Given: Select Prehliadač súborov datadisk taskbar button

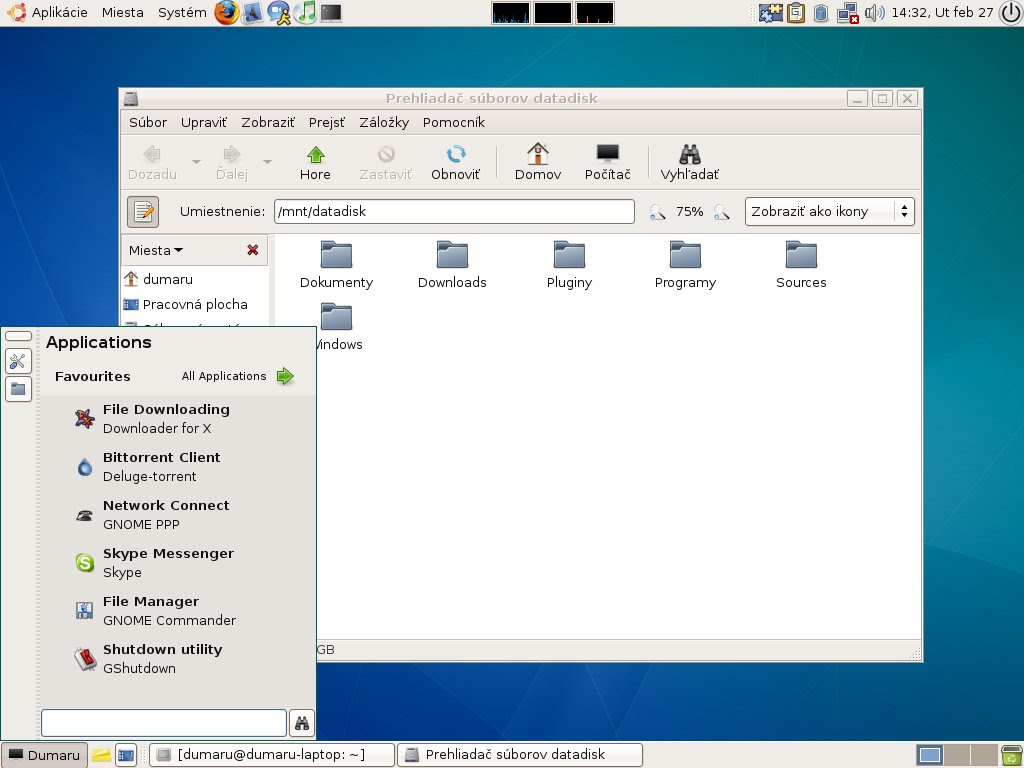Looking at the screenshot, I should (520, 755).
